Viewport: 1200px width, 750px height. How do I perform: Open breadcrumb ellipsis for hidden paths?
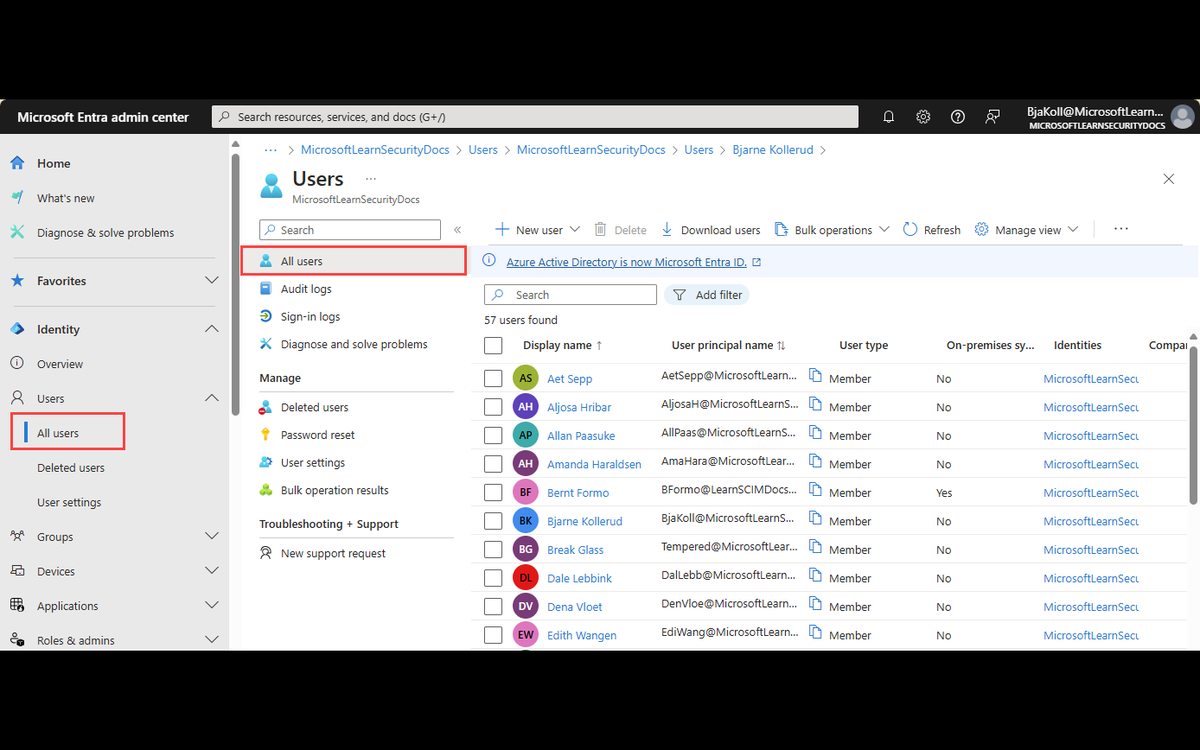tap(270, 150)
